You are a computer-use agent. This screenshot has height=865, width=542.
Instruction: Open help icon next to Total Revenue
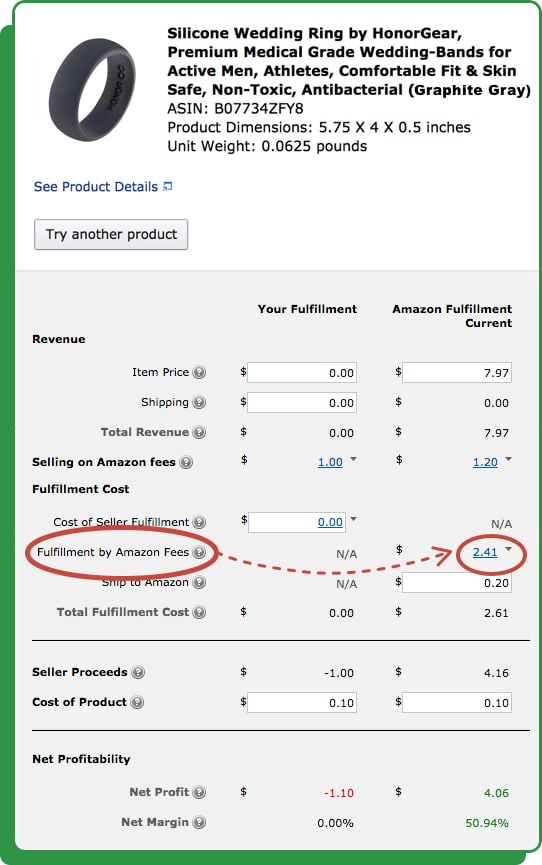199,432
